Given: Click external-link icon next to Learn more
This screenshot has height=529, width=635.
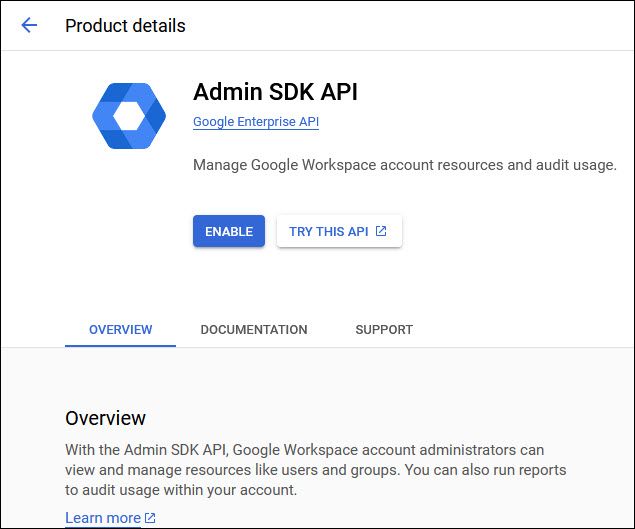Looking at the screenshot, I should (x=151, y=518).
